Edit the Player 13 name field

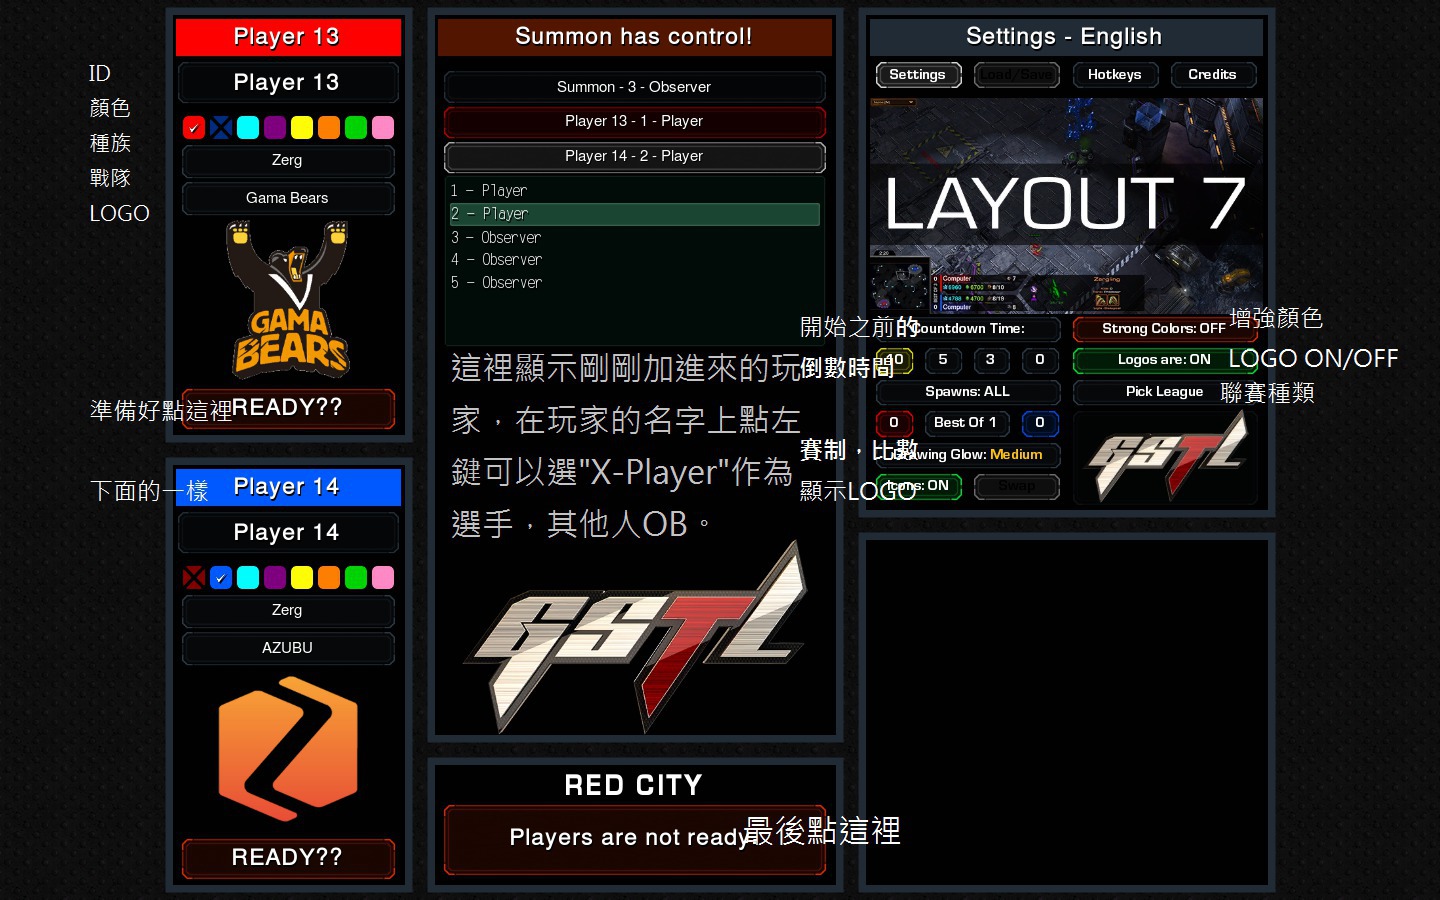point(288,82)
